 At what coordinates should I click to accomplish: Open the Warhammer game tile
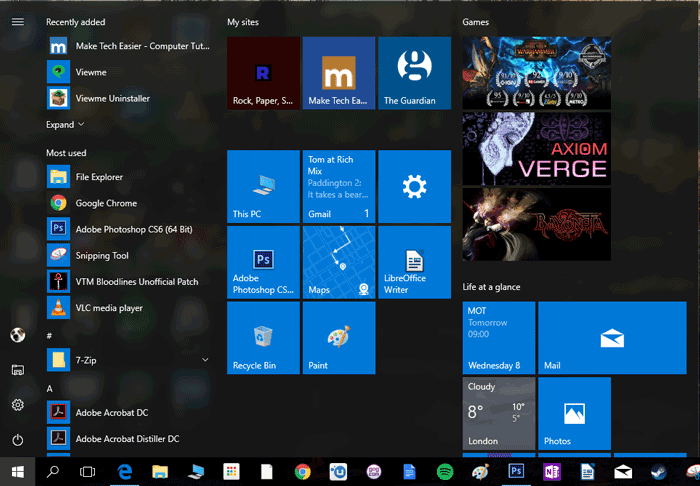point(537,73)
